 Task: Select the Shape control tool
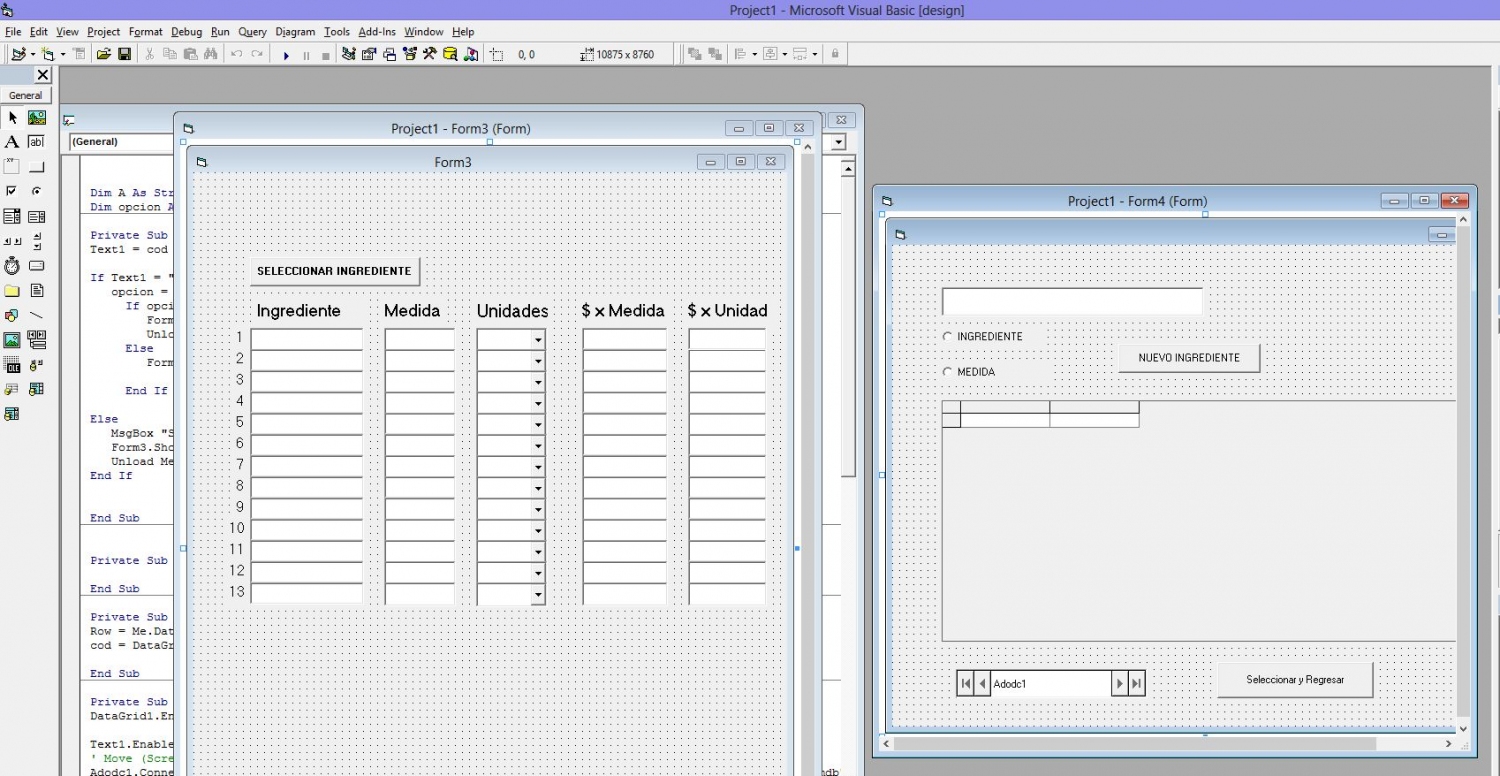13,315
